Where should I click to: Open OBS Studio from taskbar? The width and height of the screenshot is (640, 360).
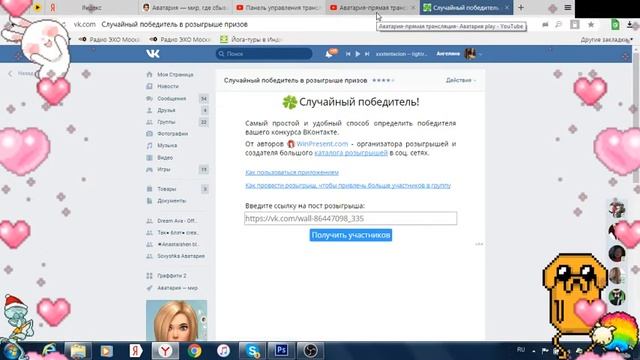pos(310,351)
